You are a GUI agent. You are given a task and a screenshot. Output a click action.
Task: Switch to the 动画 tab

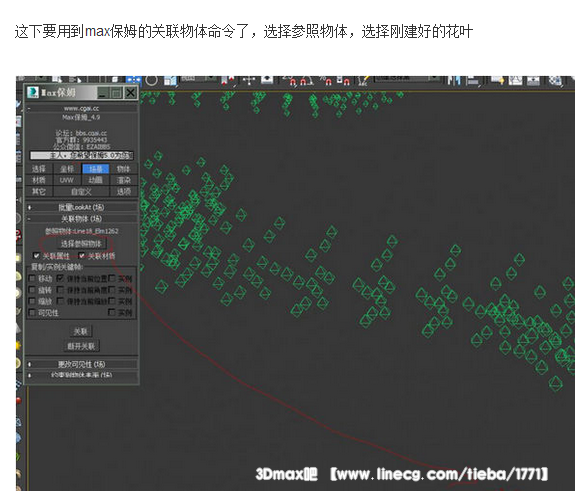pyautogui.click(x=96, y=180)
